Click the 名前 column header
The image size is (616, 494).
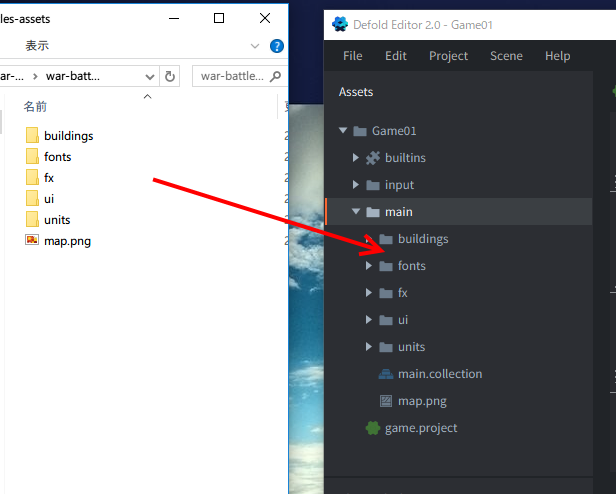click(x=36, y=106)
